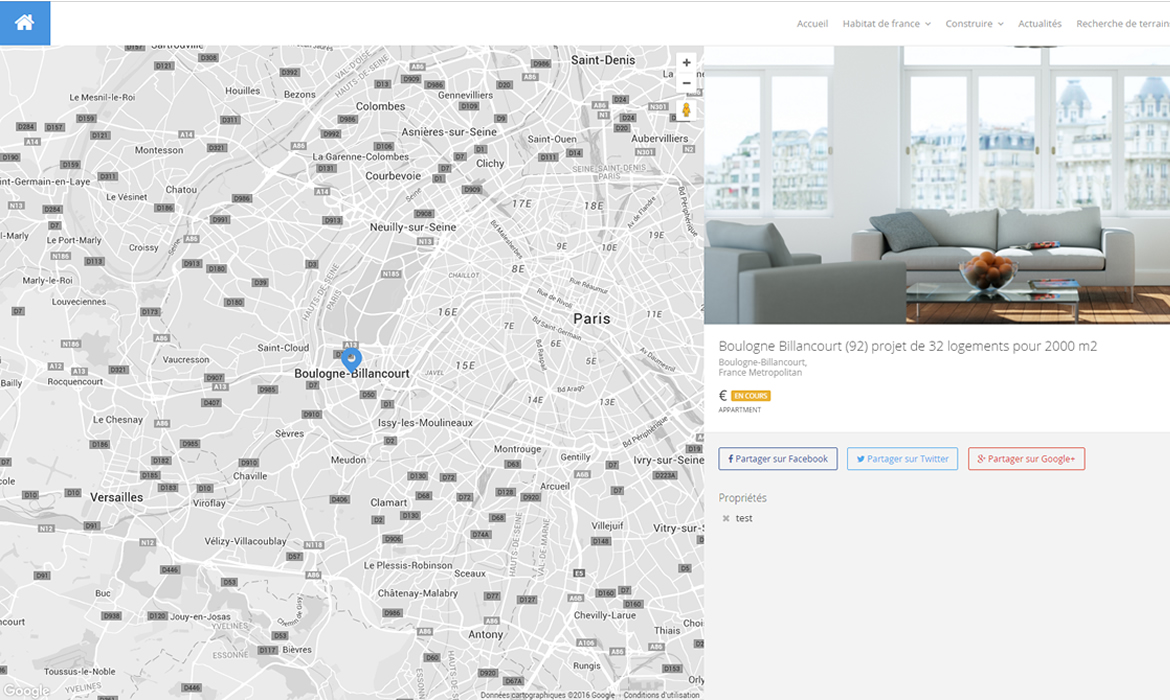Click the APPARTMENT type label
1170x700 pixels.
(739, 410)
